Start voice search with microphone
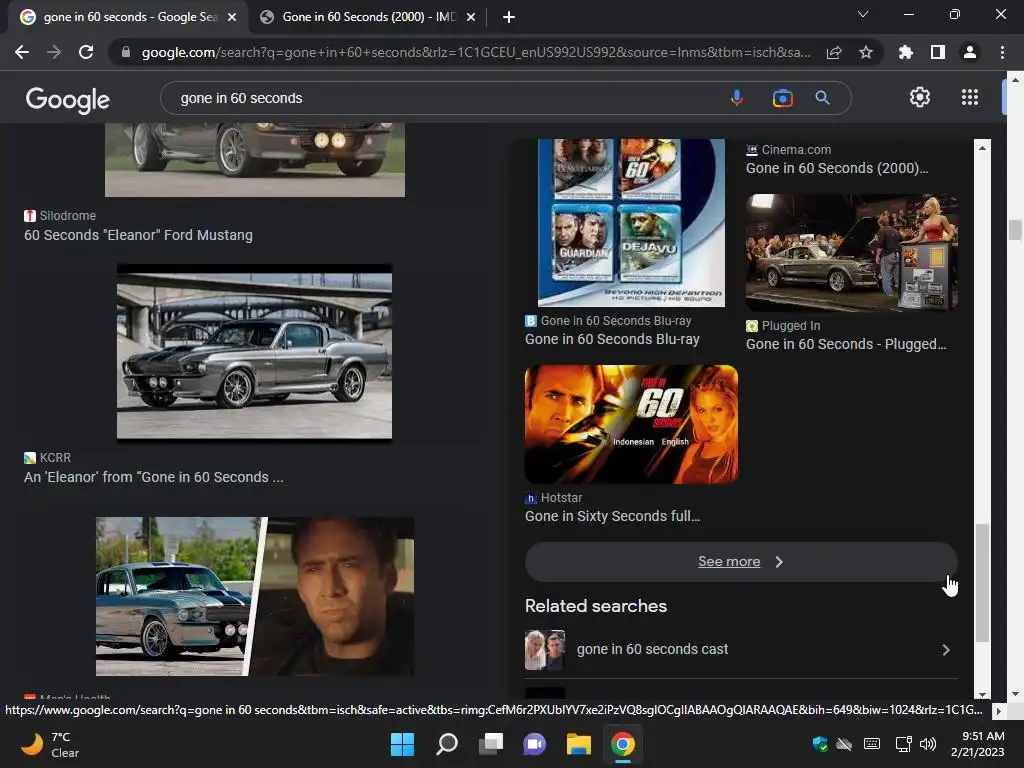 (x=737, y=98)
